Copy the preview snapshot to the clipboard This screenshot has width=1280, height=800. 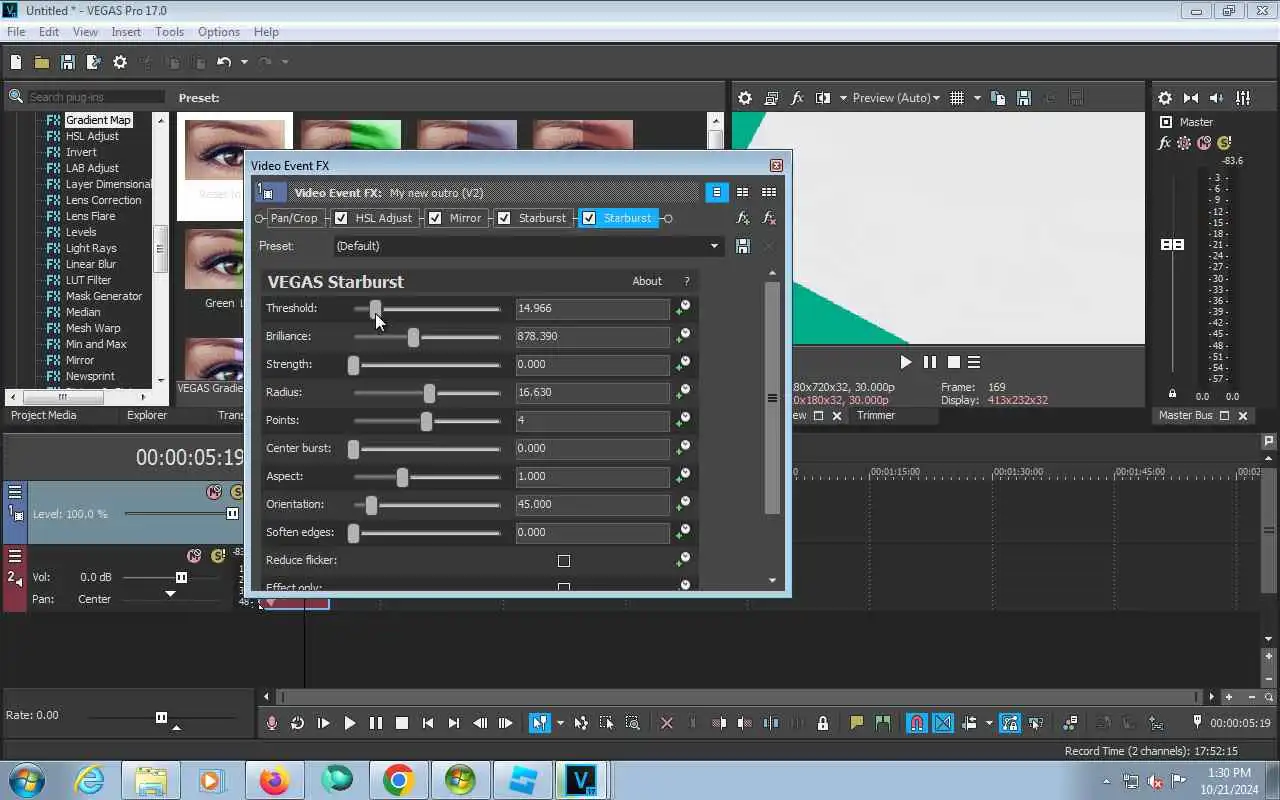(998, 98)
